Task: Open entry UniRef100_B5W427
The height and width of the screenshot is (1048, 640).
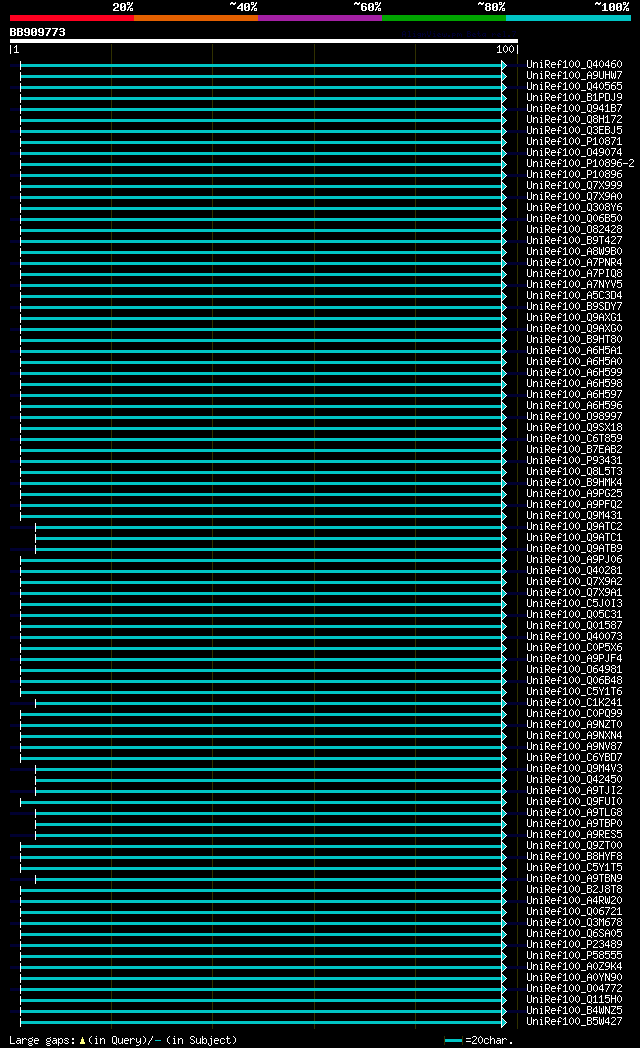Action: [574, 1021]
